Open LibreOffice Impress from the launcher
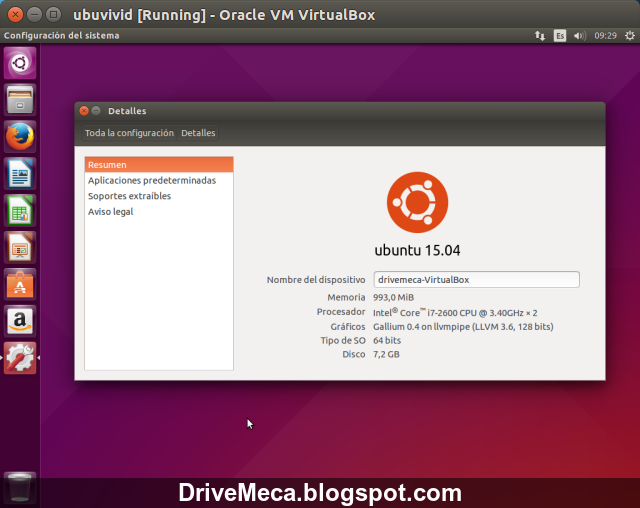Screen dimensions: 640x508 (x=20, y=247)
